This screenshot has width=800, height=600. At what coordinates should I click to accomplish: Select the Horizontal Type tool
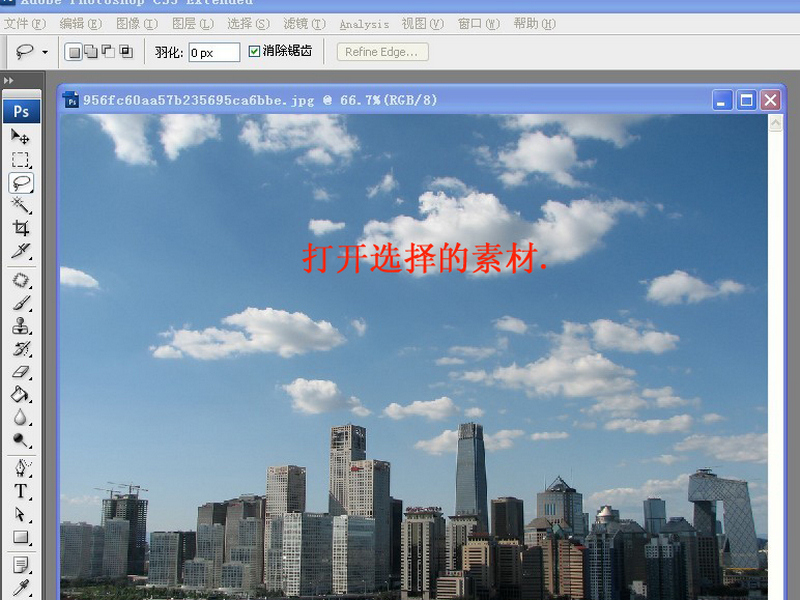(20, 491)
